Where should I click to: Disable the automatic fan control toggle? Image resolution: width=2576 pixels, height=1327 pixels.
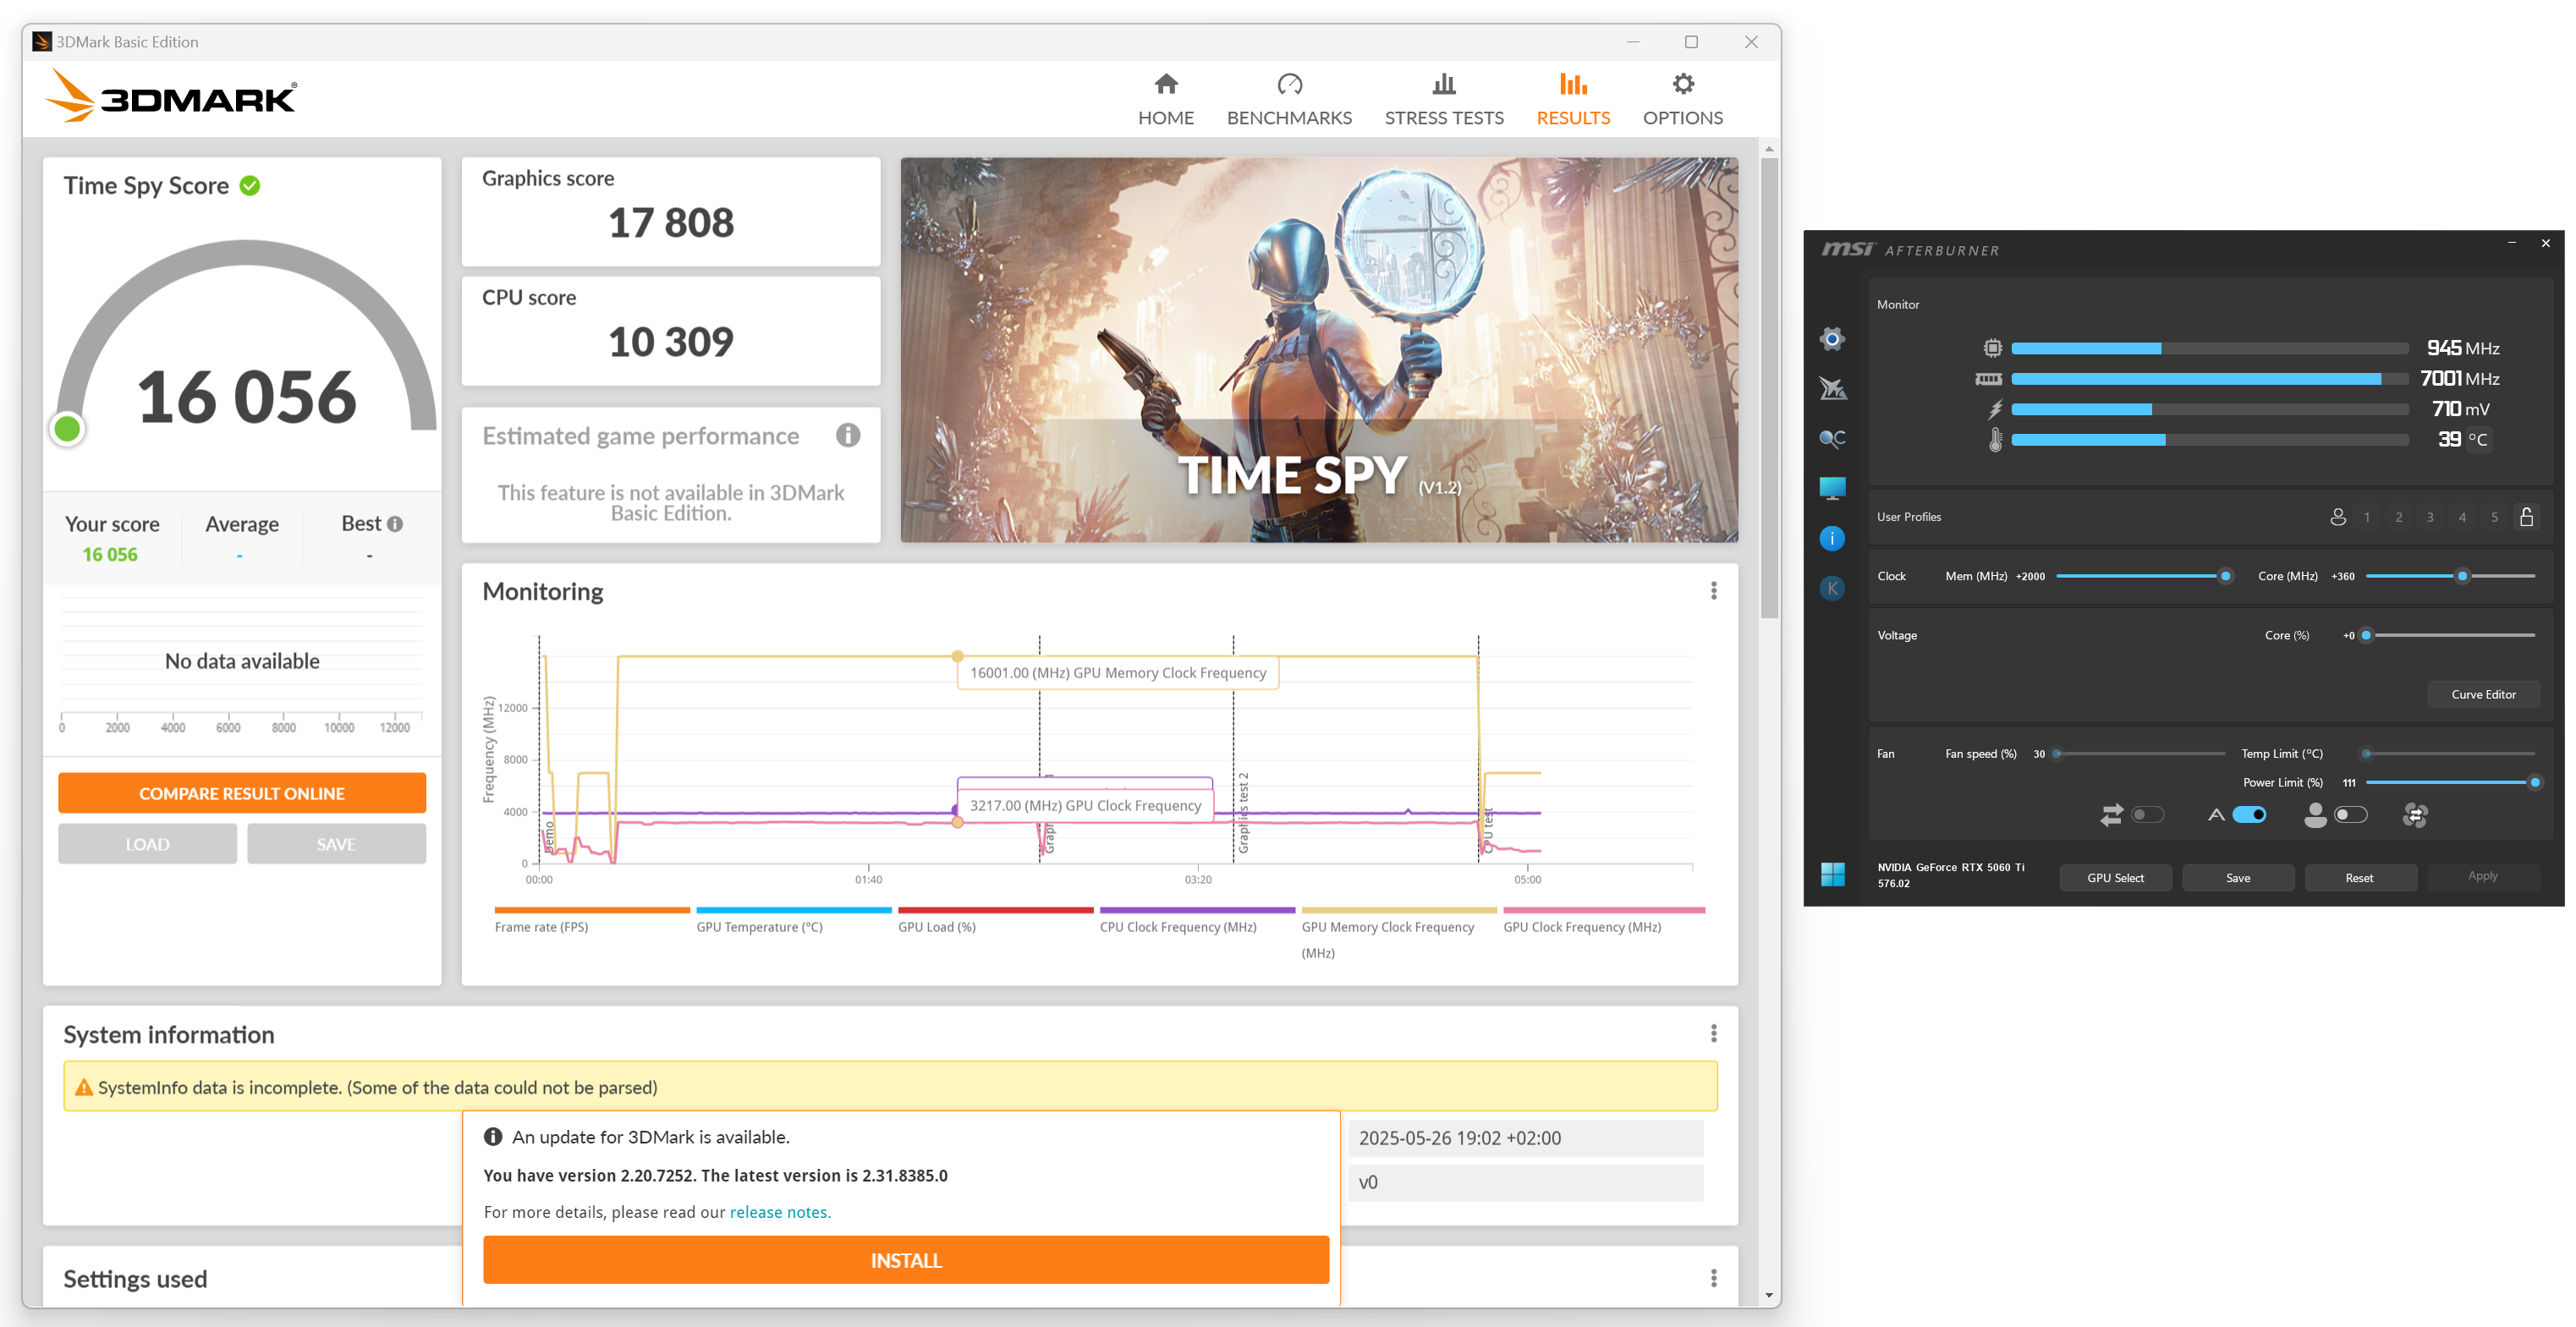pyautogui.click(x=2249, y=815)
